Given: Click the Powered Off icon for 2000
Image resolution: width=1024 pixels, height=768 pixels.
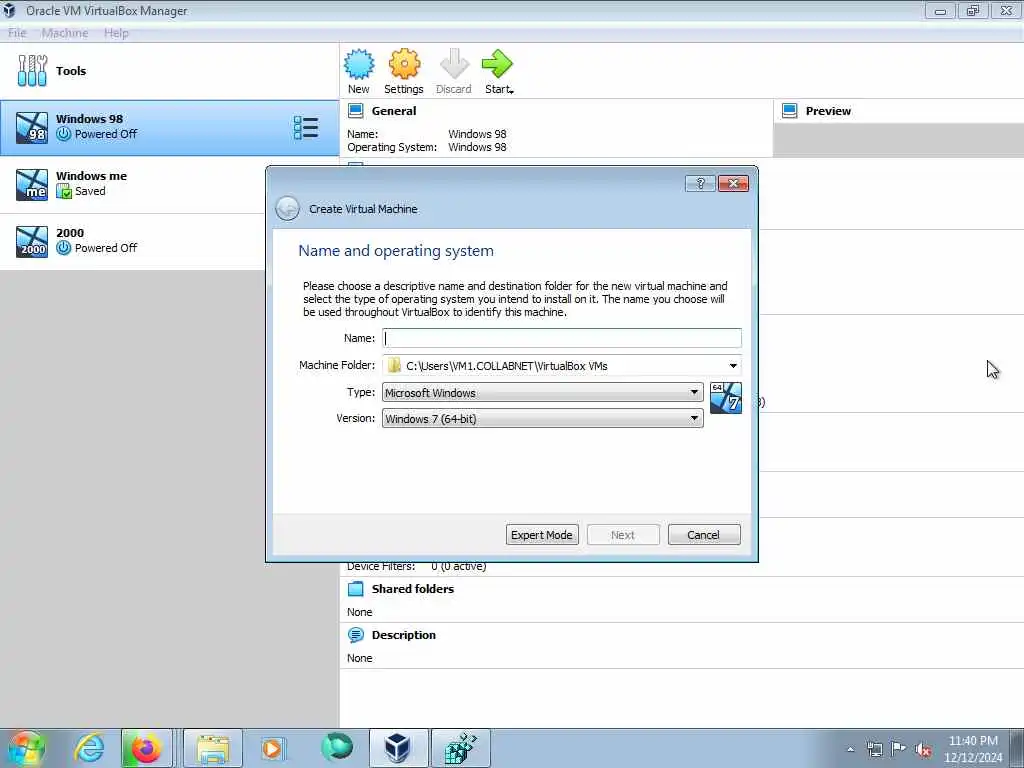Looking at the screenshot, I should pos(63,248).
